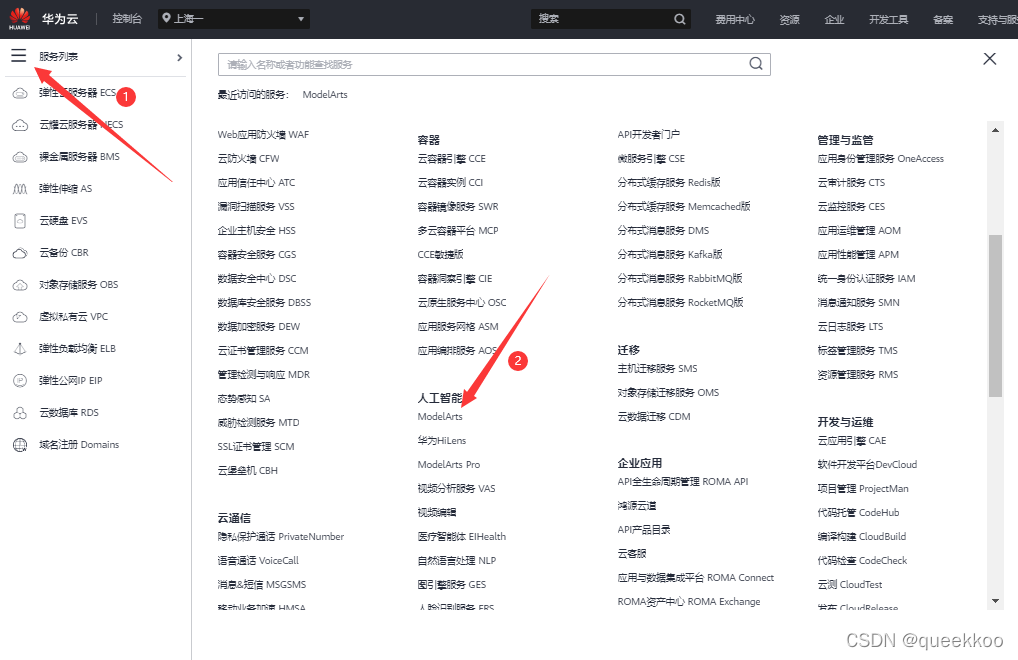Open 图引擎服务 GES
Viewport: 1018px width, 660px height.
coord(451,585)
